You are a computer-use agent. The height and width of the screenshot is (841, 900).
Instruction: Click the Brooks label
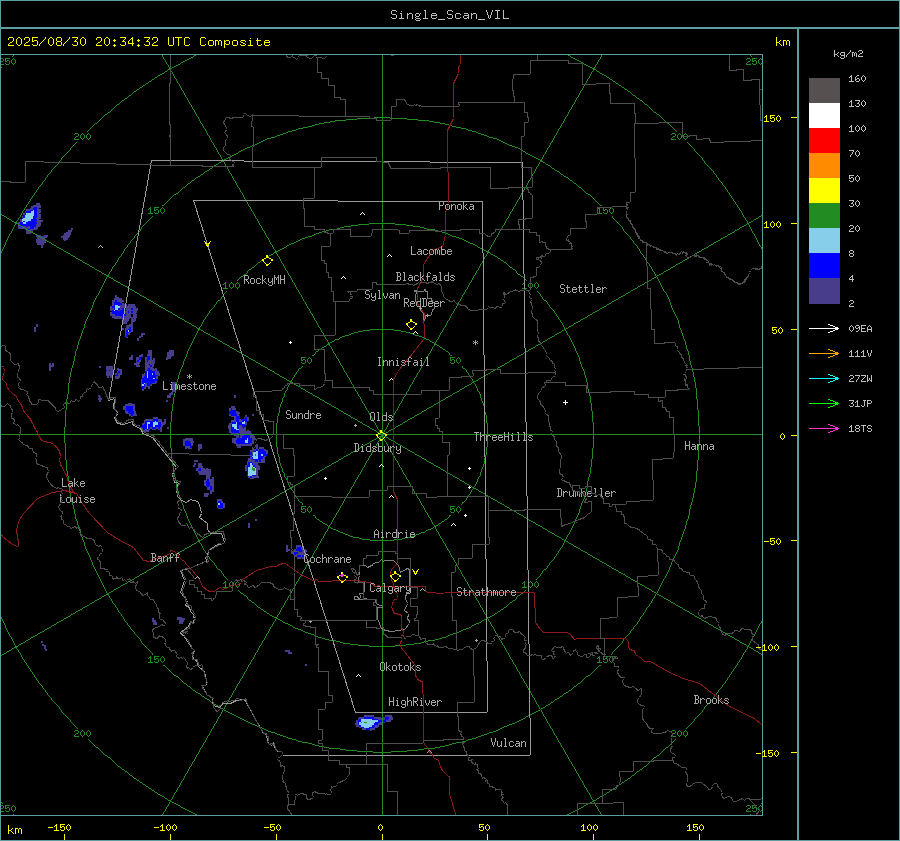[711, 700]
